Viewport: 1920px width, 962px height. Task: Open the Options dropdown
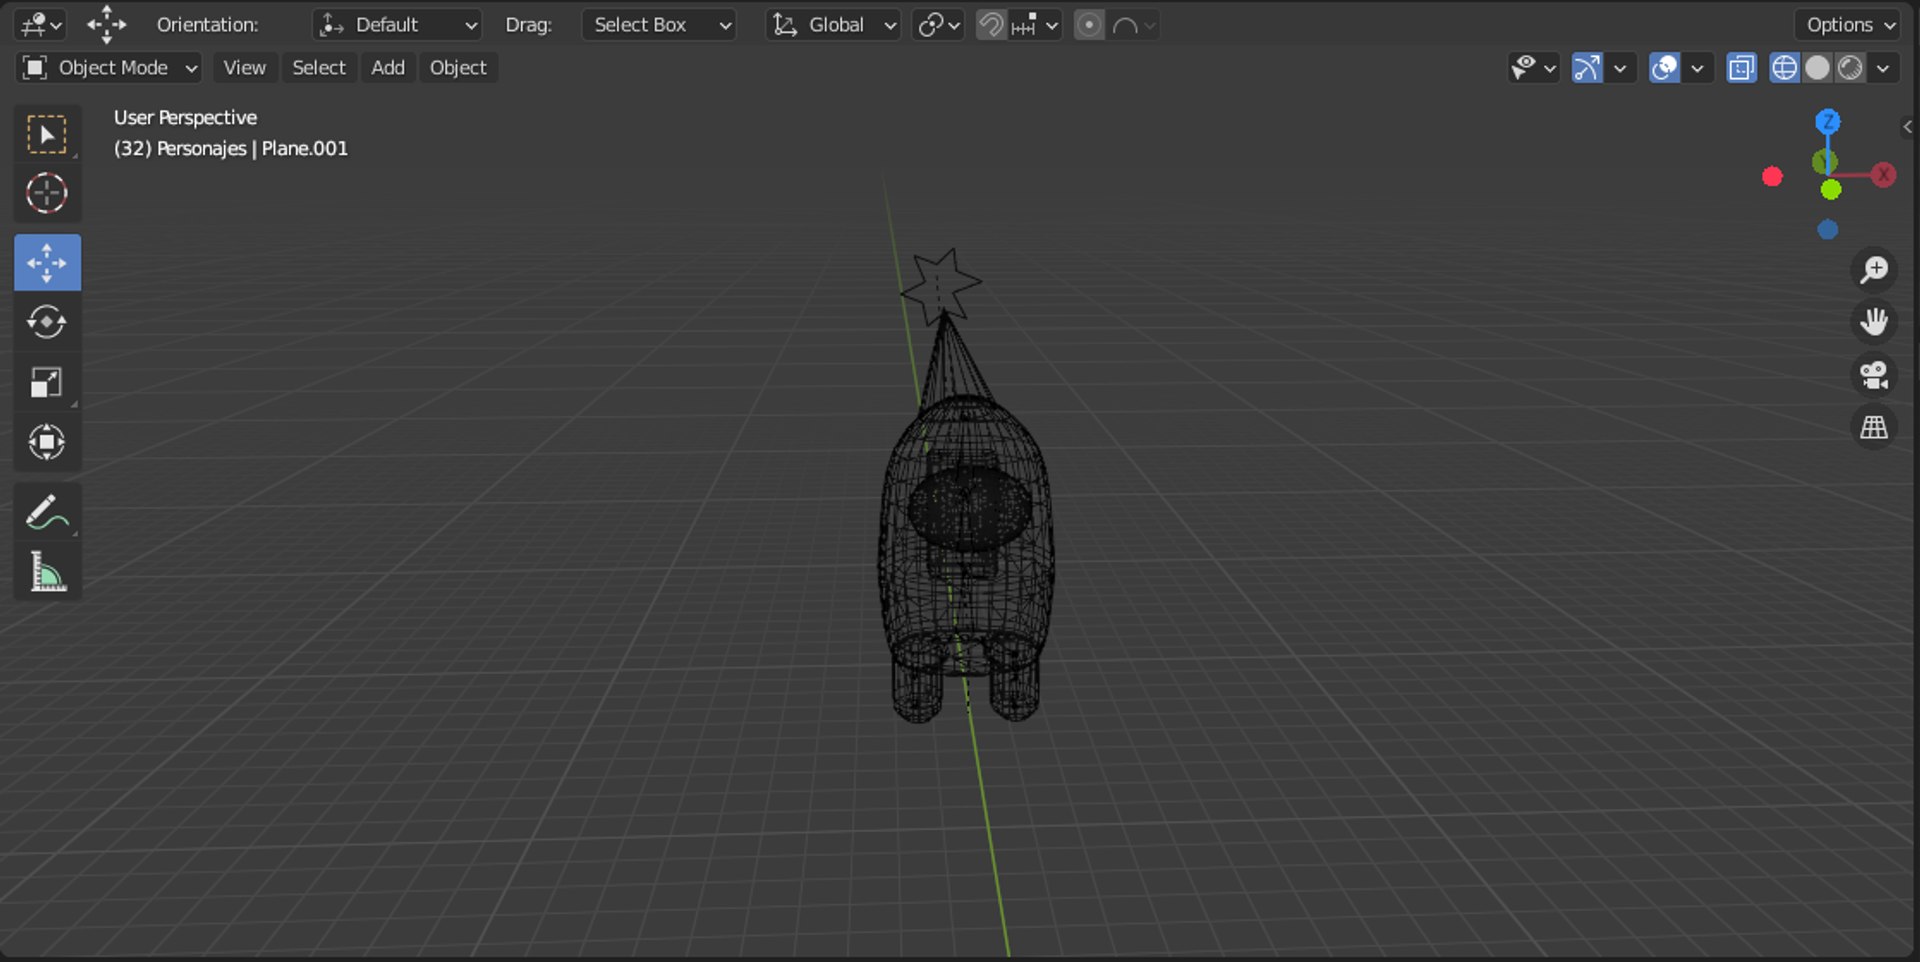click(x=1848, y=24)
